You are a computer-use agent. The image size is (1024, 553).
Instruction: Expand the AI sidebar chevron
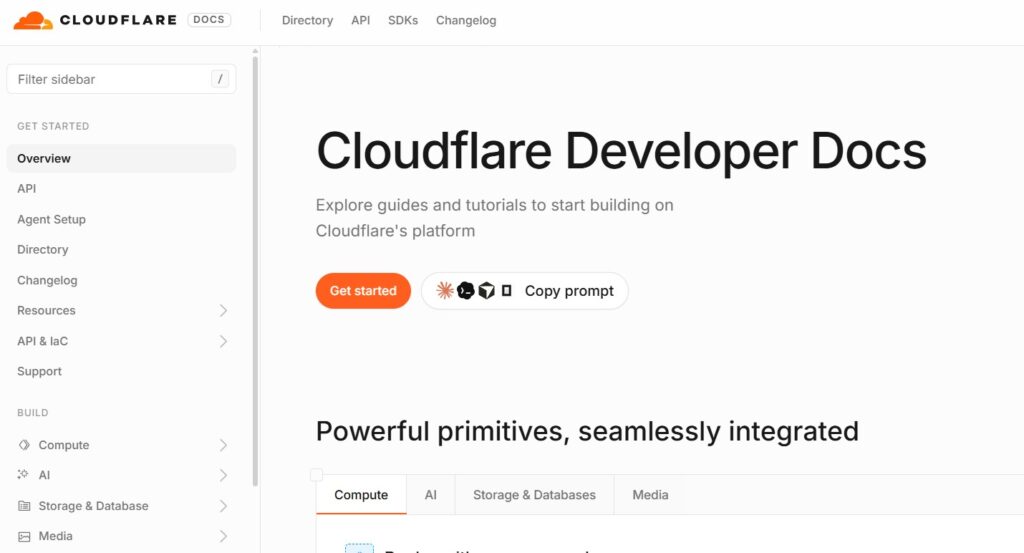click(x=223, y=475)
